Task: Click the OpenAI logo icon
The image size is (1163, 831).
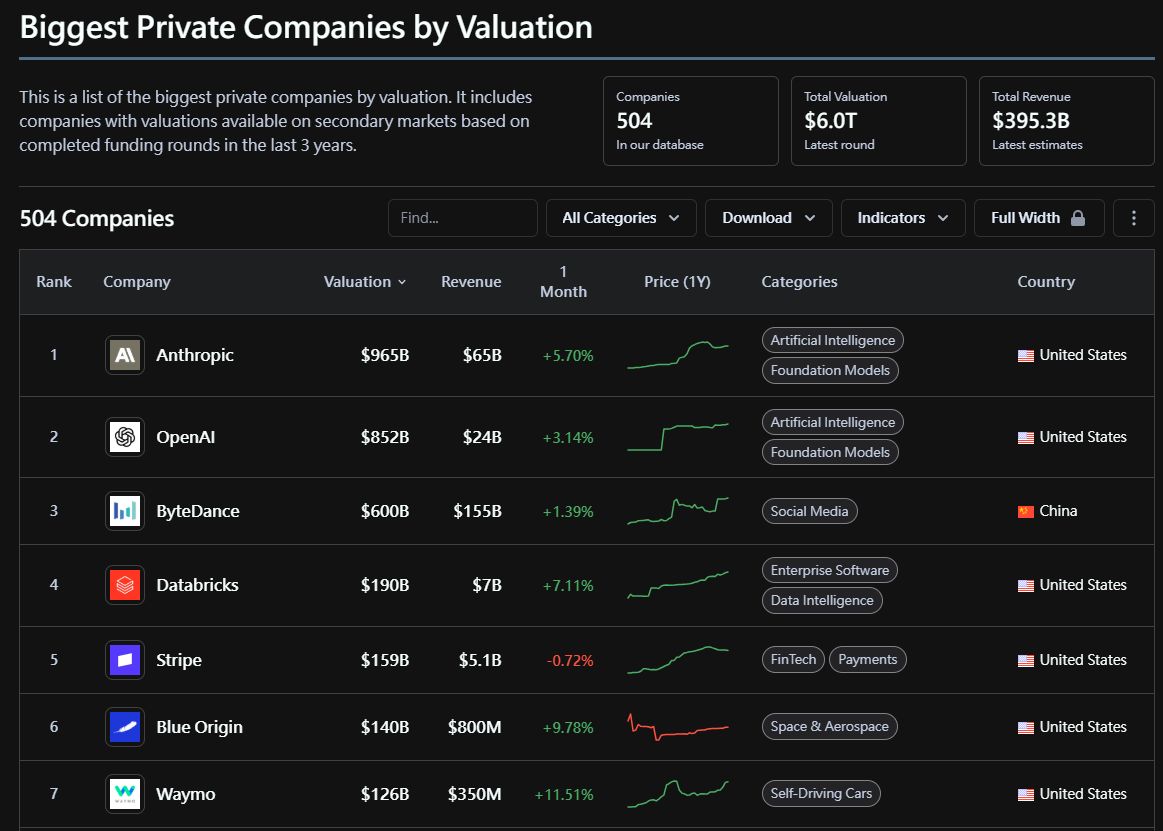Action: tap(125, 437)
